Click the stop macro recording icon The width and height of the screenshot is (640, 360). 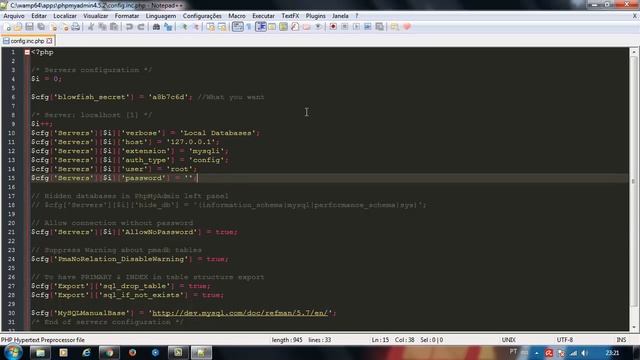pyautogui.click(x=344, y=27)
